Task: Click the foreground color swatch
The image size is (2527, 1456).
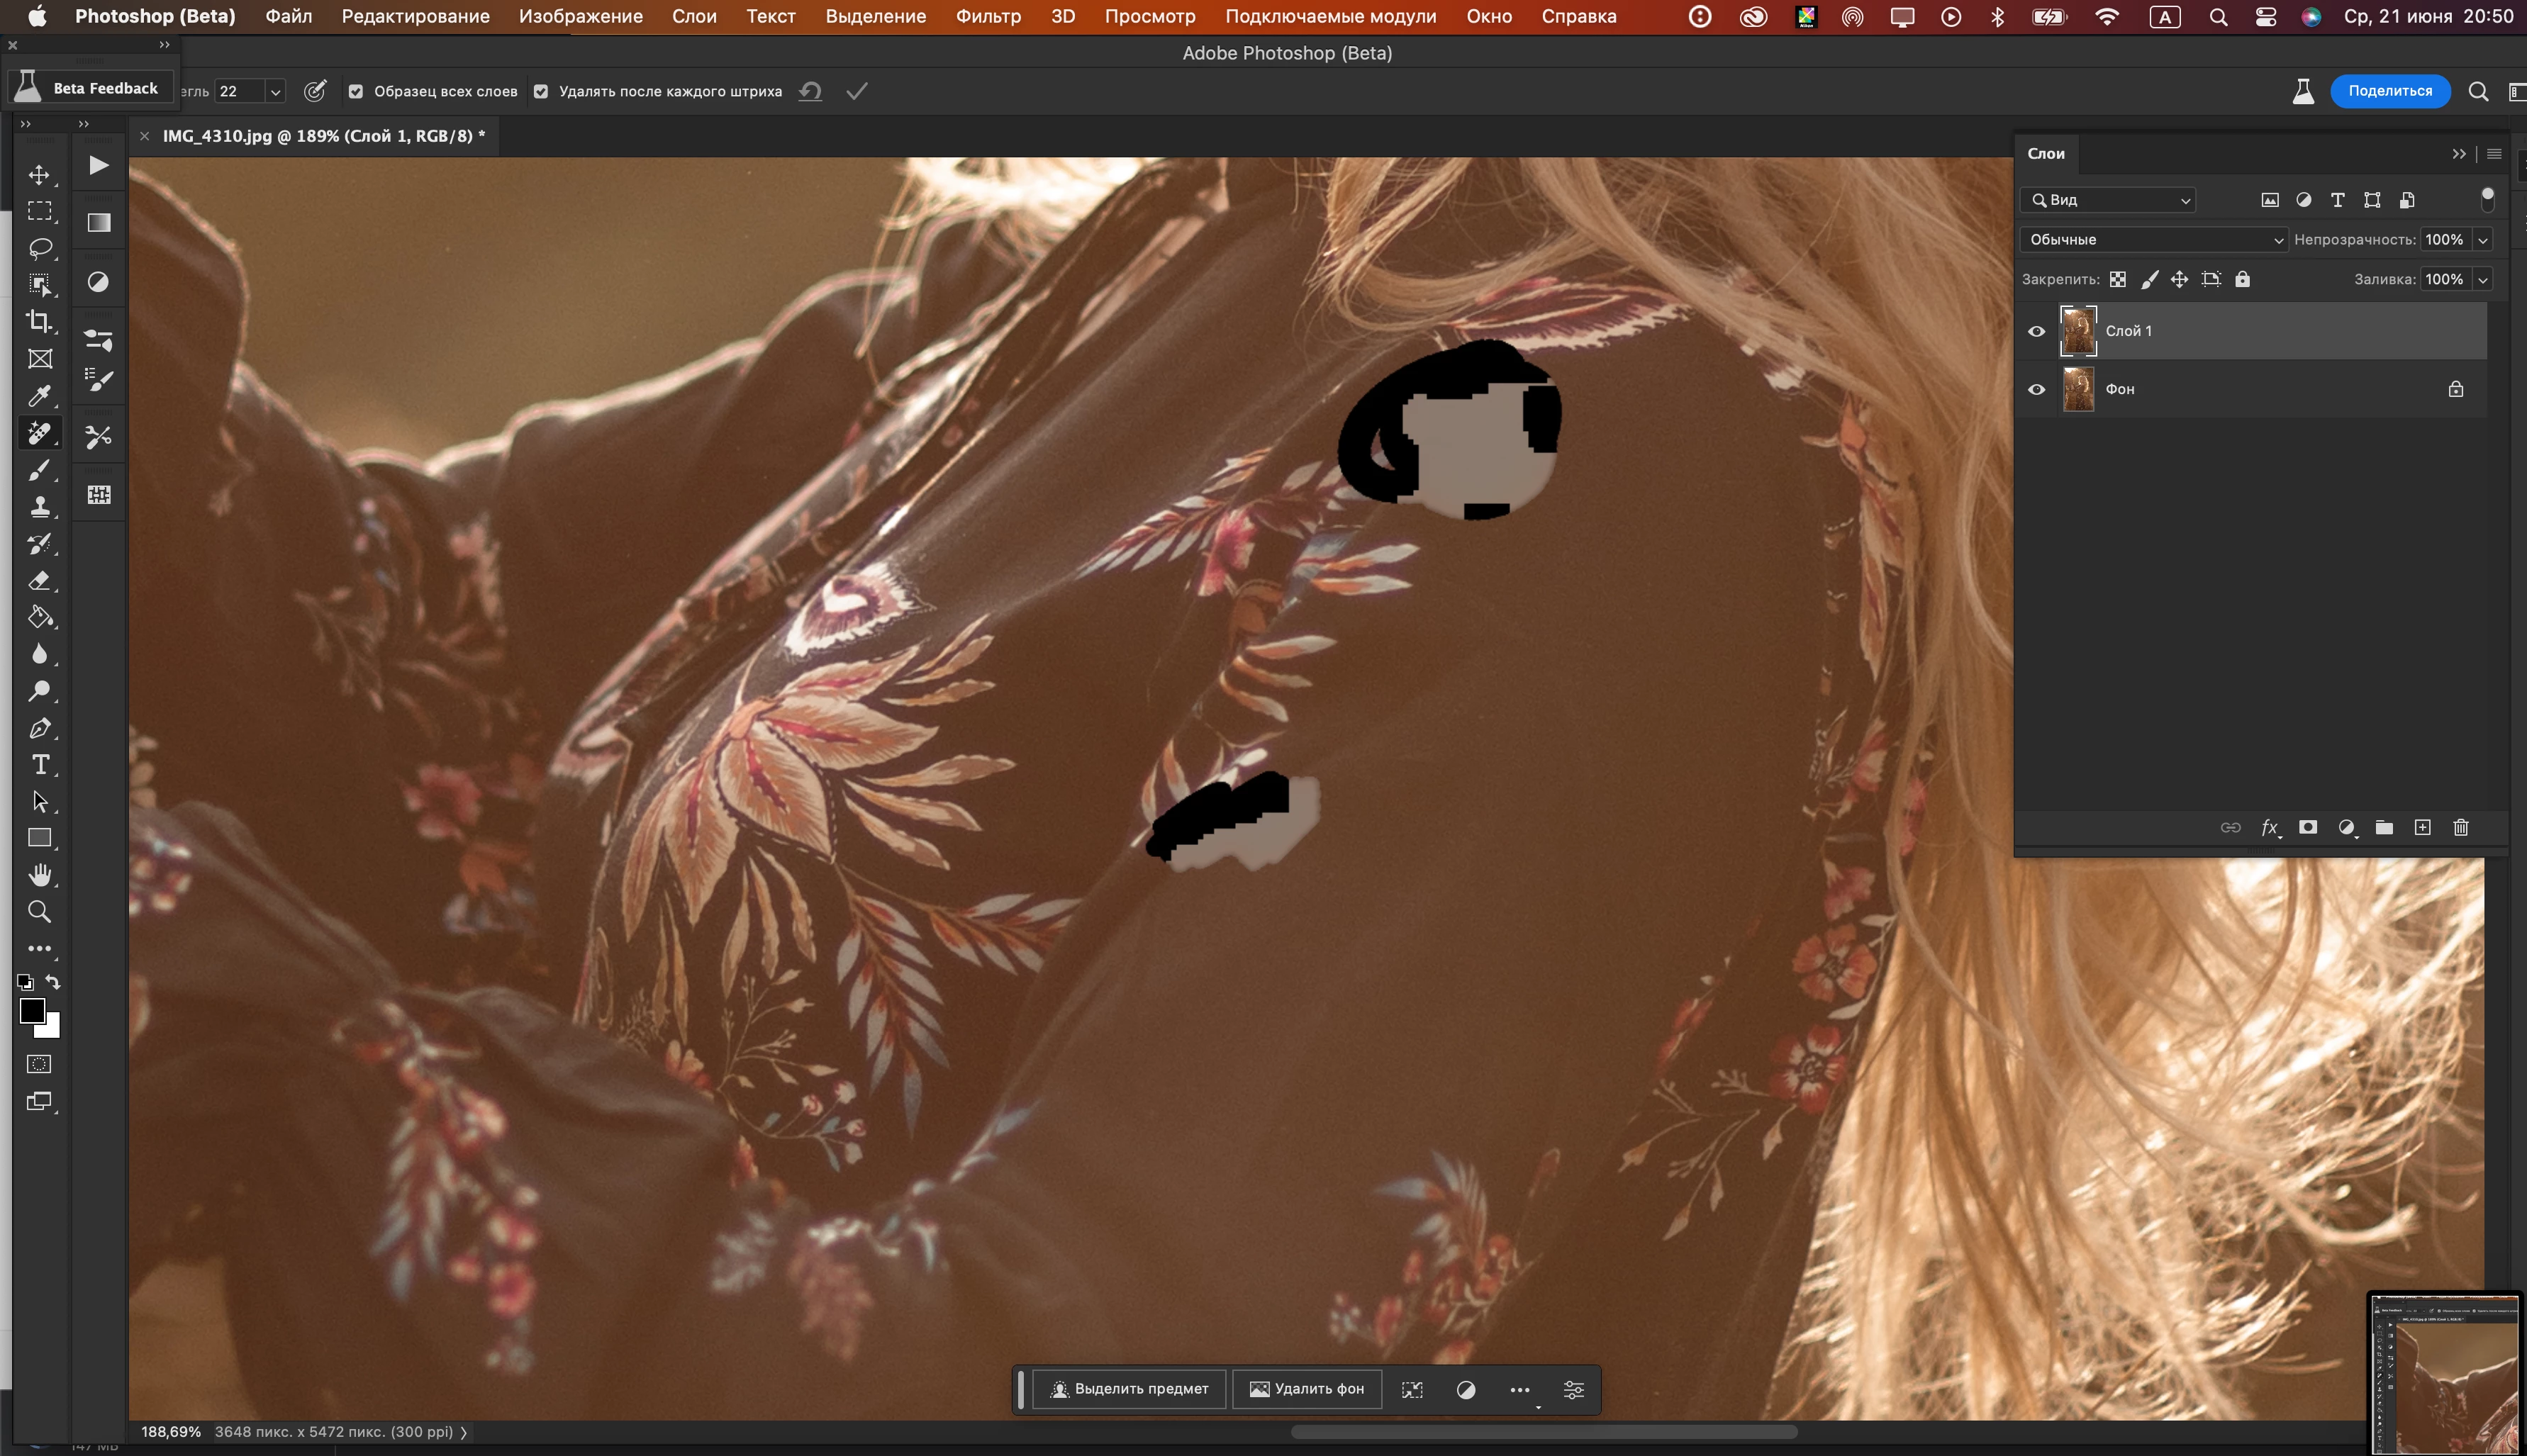Action: tap(32, 1011)
